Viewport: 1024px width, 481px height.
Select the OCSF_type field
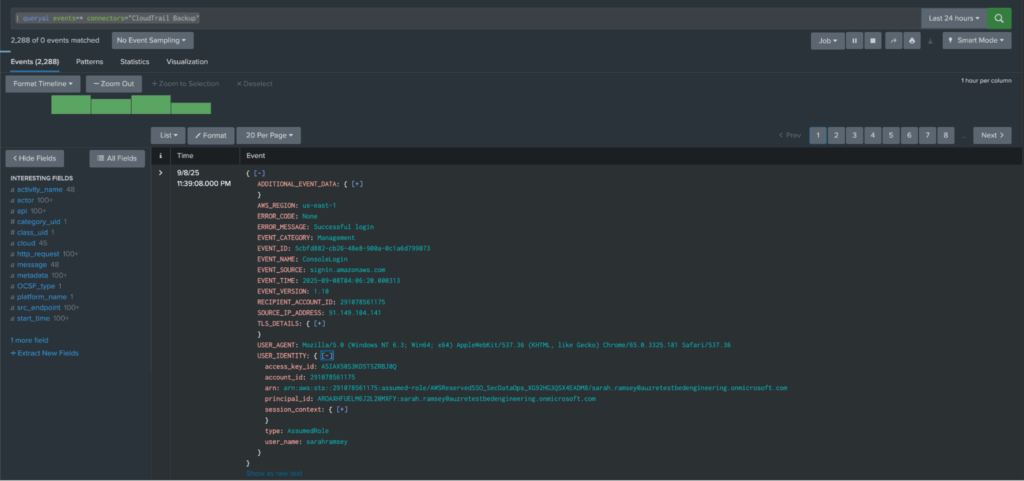coord(36,286)
